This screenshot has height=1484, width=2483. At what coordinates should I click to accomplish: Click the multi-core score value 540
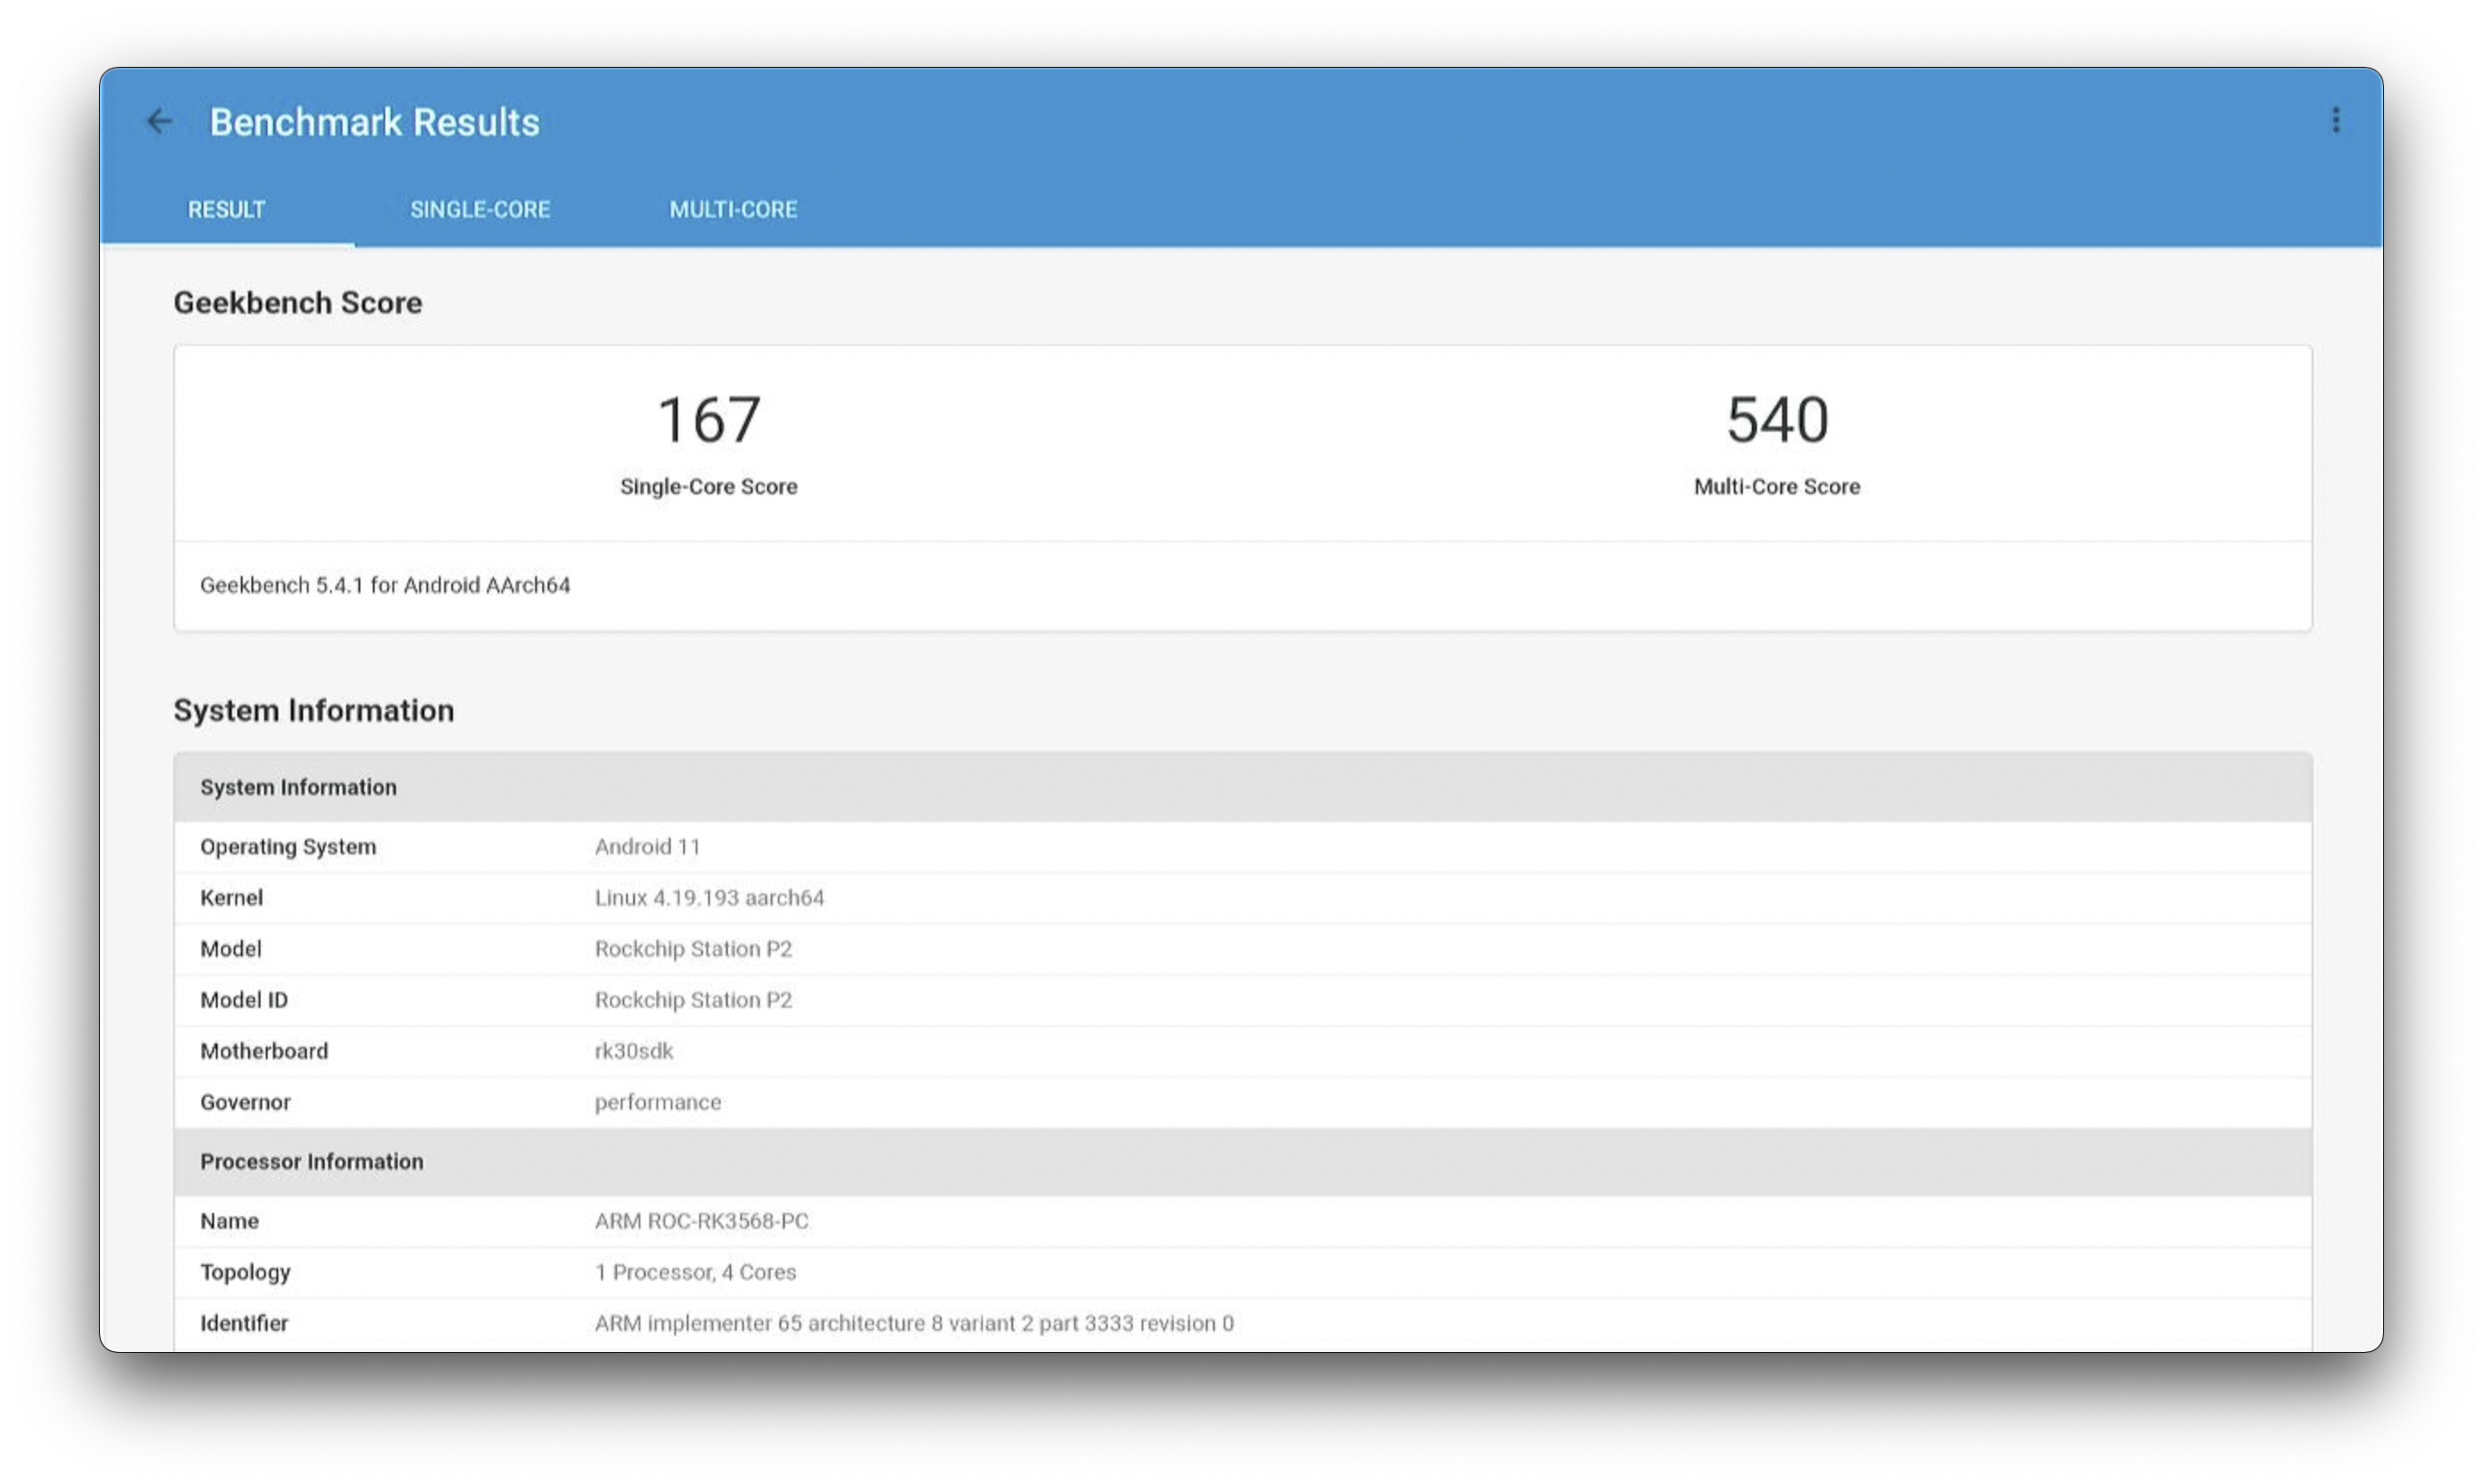(x=1777, y=419)
